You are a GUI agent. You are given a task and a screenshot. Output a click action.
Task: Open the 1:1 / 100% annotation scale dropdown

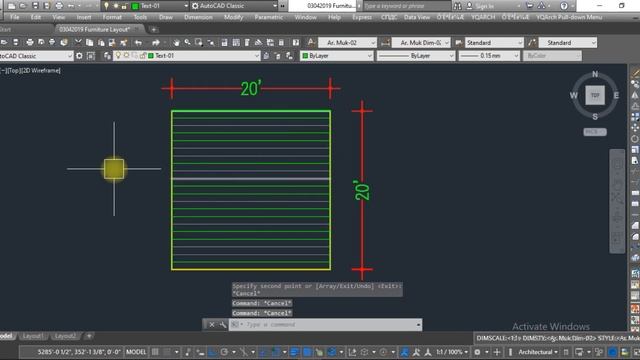pyautogui.click(x=452, y=351)
